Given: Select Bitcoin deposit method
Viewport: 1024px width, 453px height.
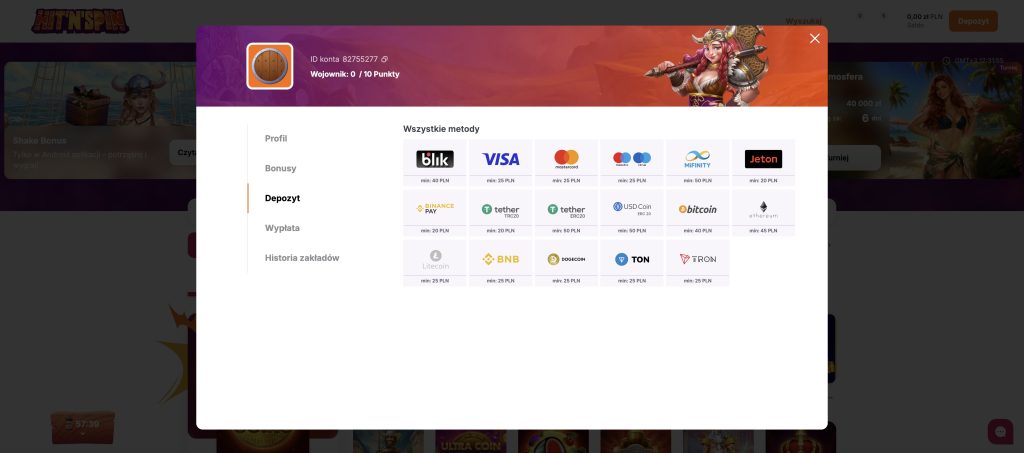Looking at the screenshot, I should click(x=697, y=213).
